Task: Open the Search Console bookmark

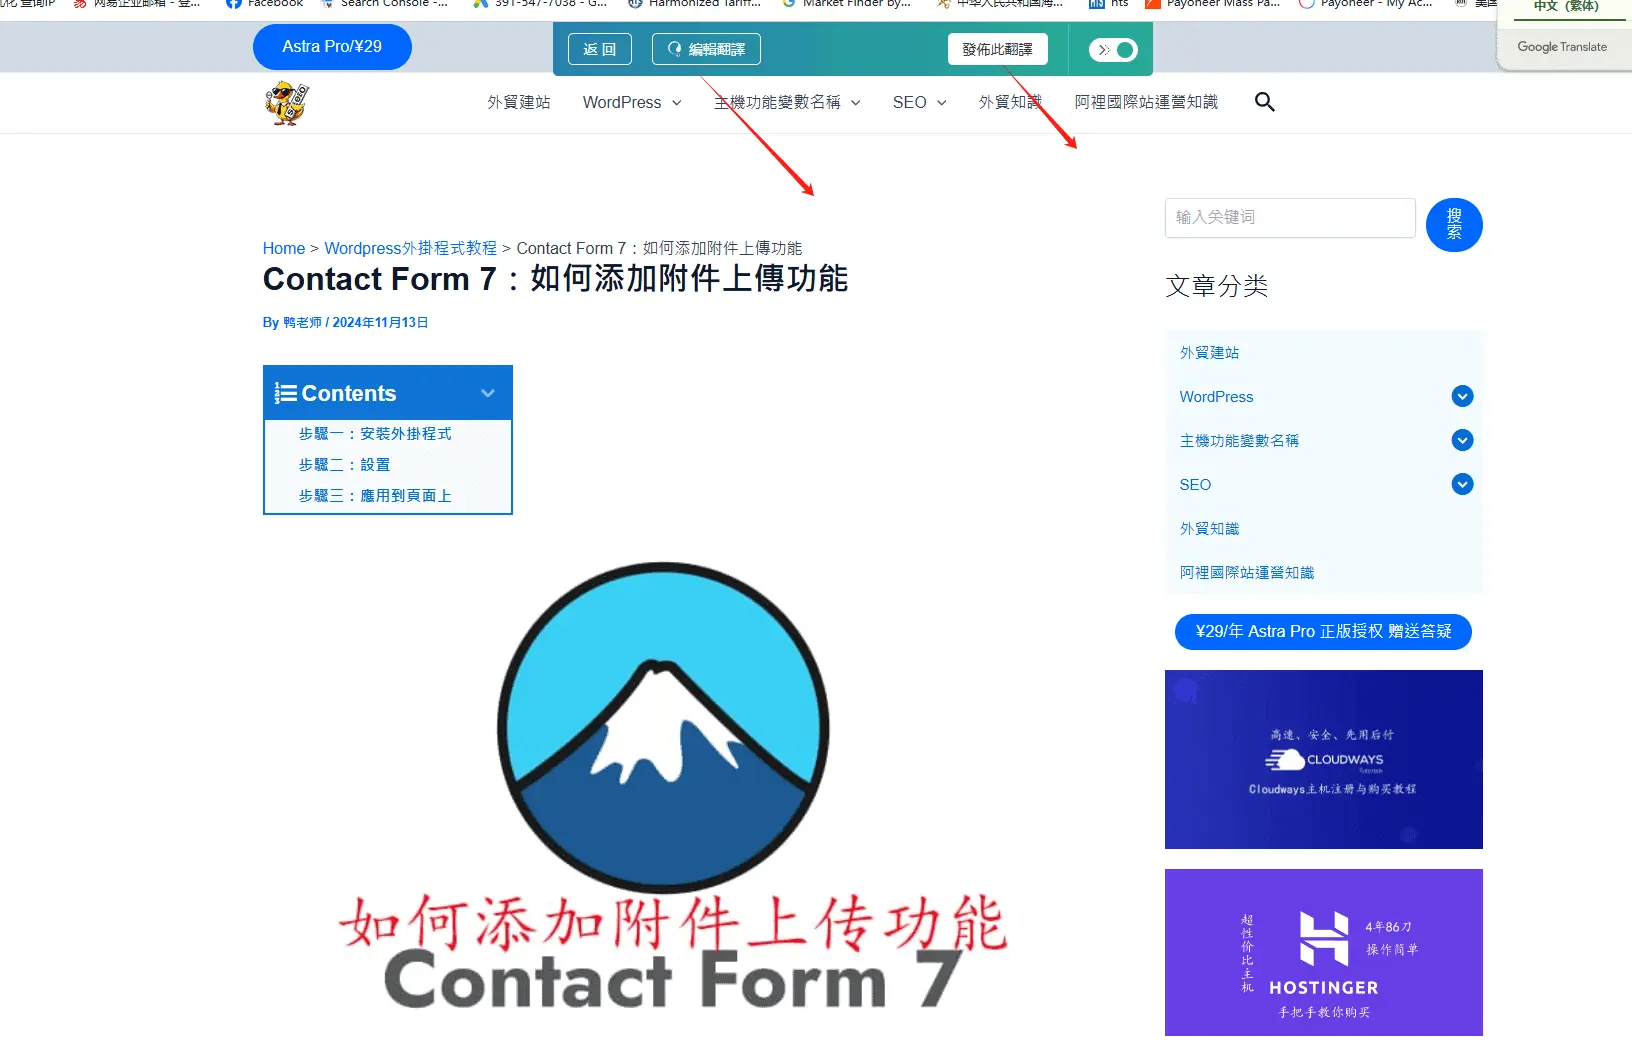Action: pos(385,4)
